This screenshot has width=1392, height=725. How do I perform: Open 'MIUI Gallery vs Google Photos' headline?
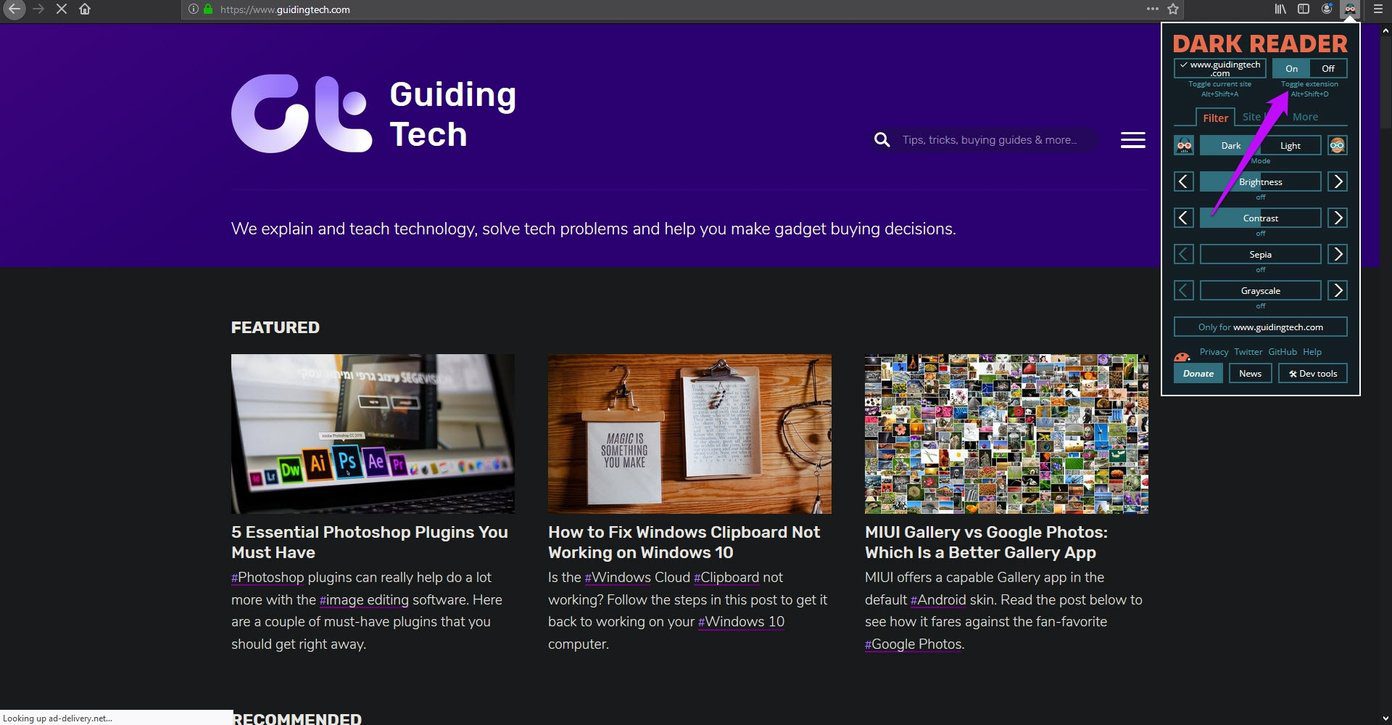(x=986, y=542)
